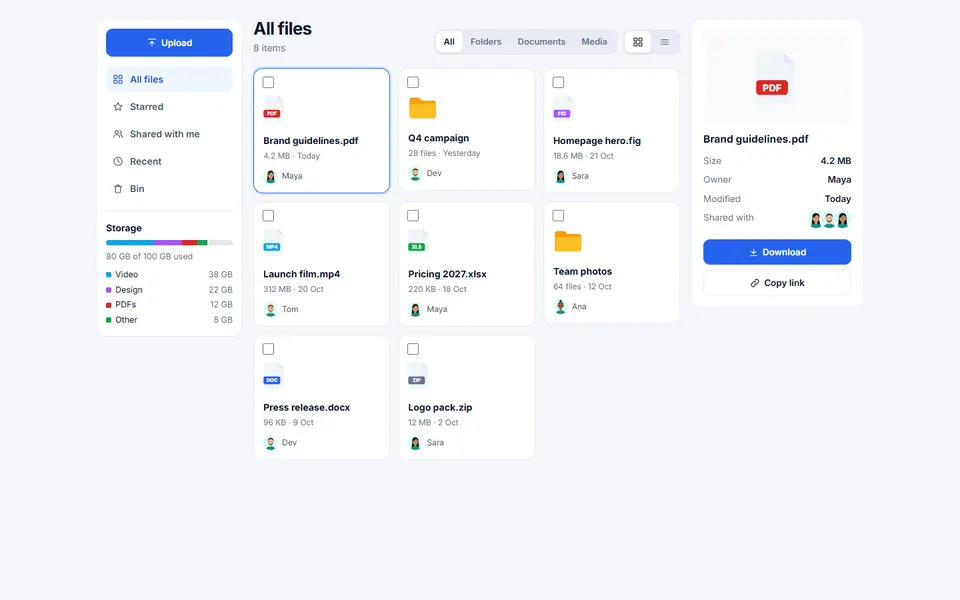The width and height of the screenshot is (960, 600).
Task: Open the Bin
Action: (169, 189)
